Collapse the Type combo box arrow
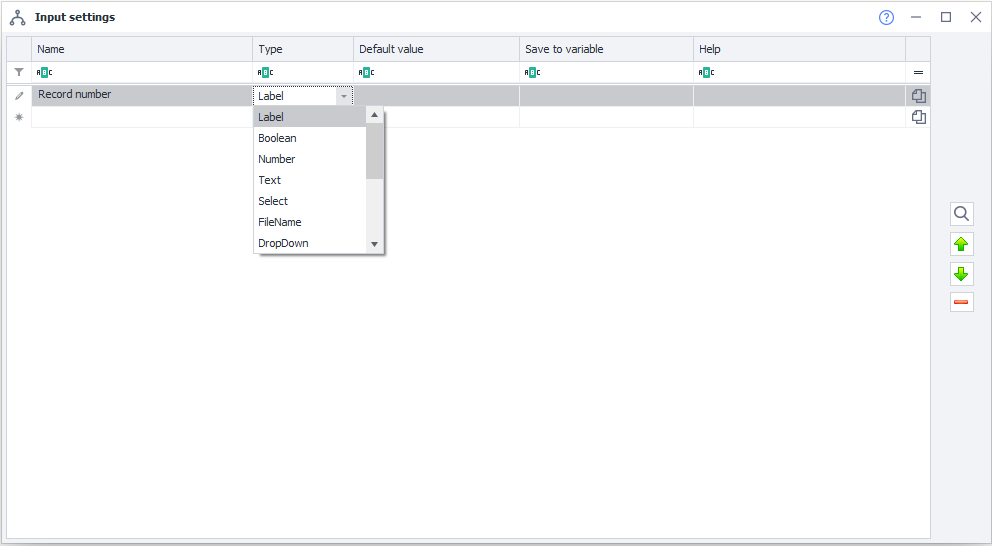This screenshot has width=992, height=546. point(344,96)
